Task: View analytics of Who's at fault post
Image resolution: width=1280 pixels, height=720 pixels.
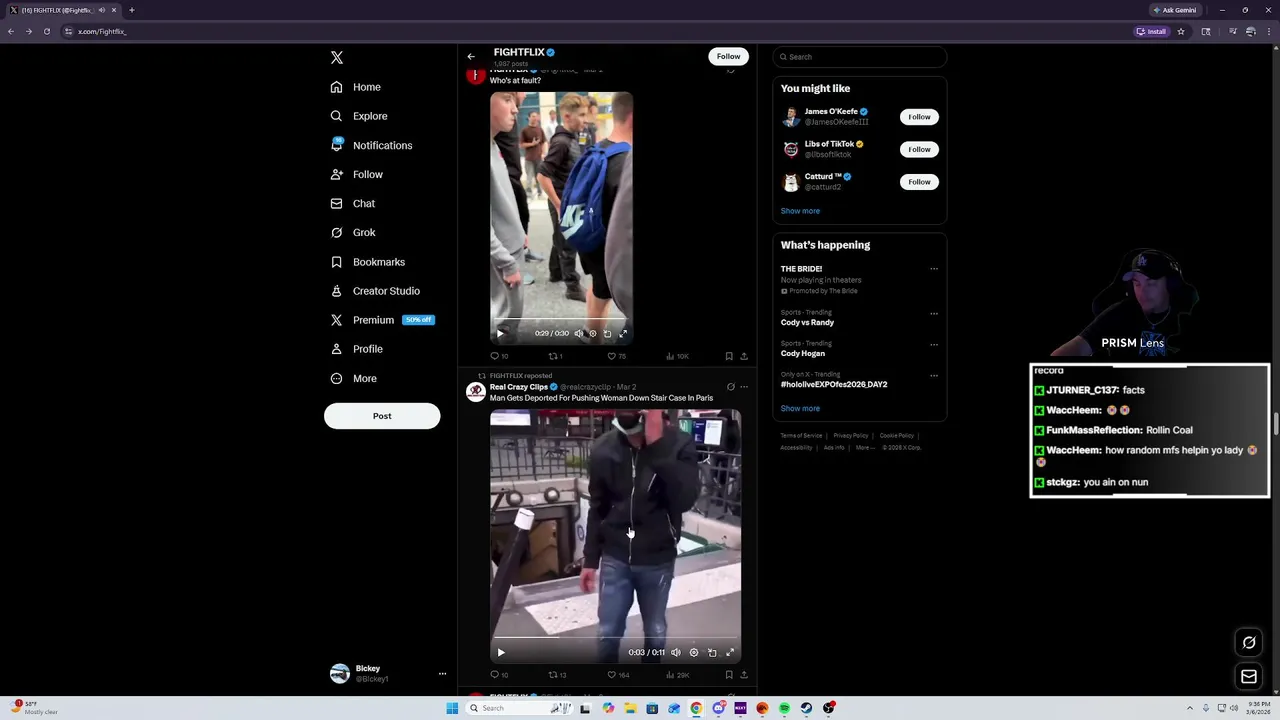Action: click(x=678, y=356)
